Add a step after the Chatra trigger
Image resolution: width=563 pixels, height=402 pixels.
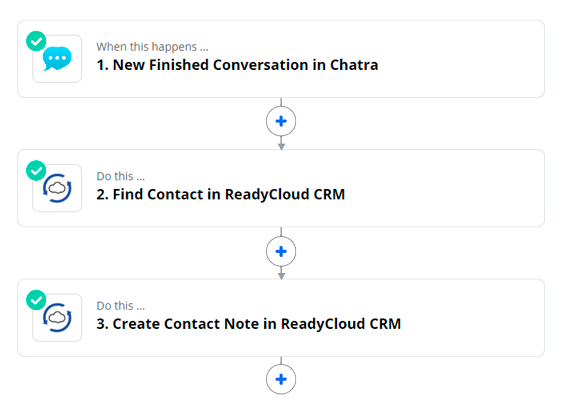281,121
